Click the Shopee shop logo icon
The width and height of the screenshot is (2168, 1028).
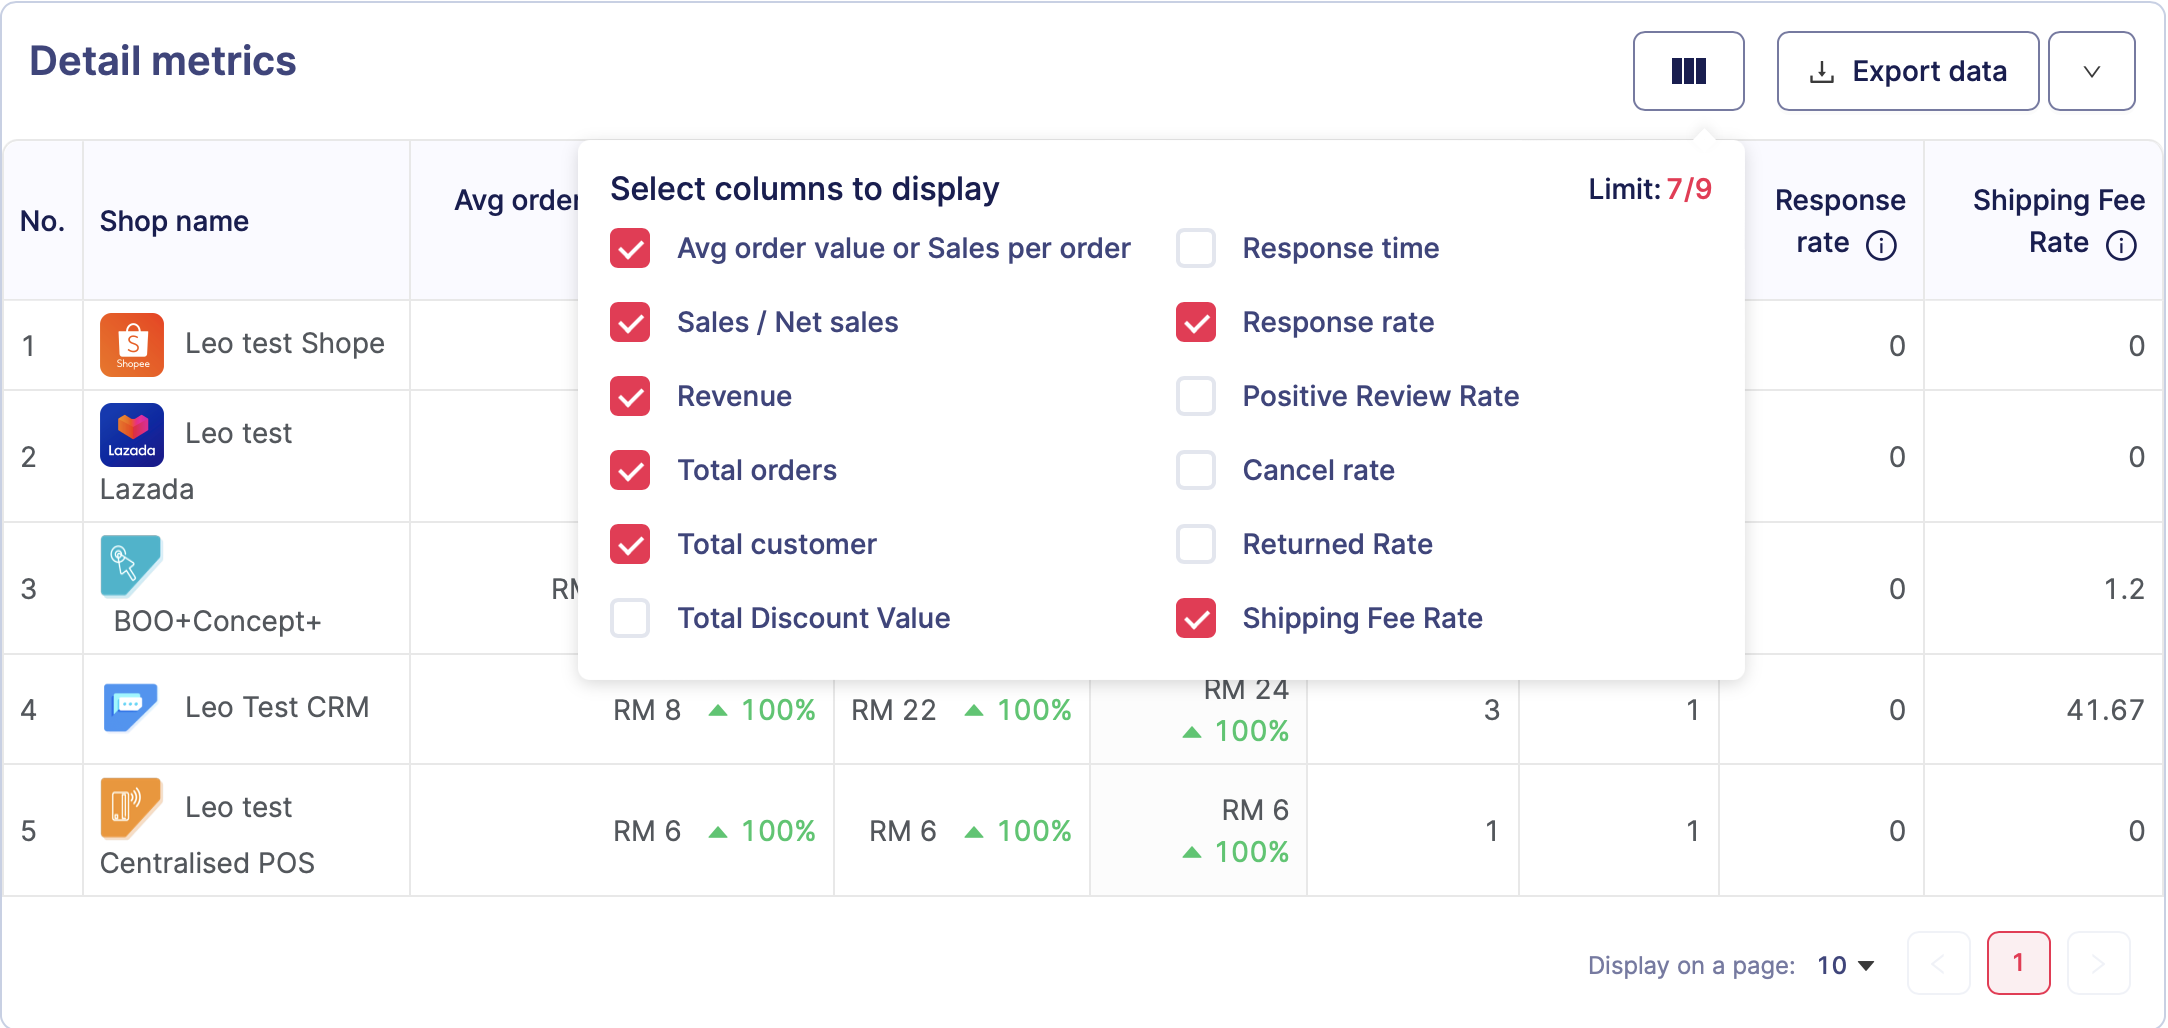click(132, 345)
